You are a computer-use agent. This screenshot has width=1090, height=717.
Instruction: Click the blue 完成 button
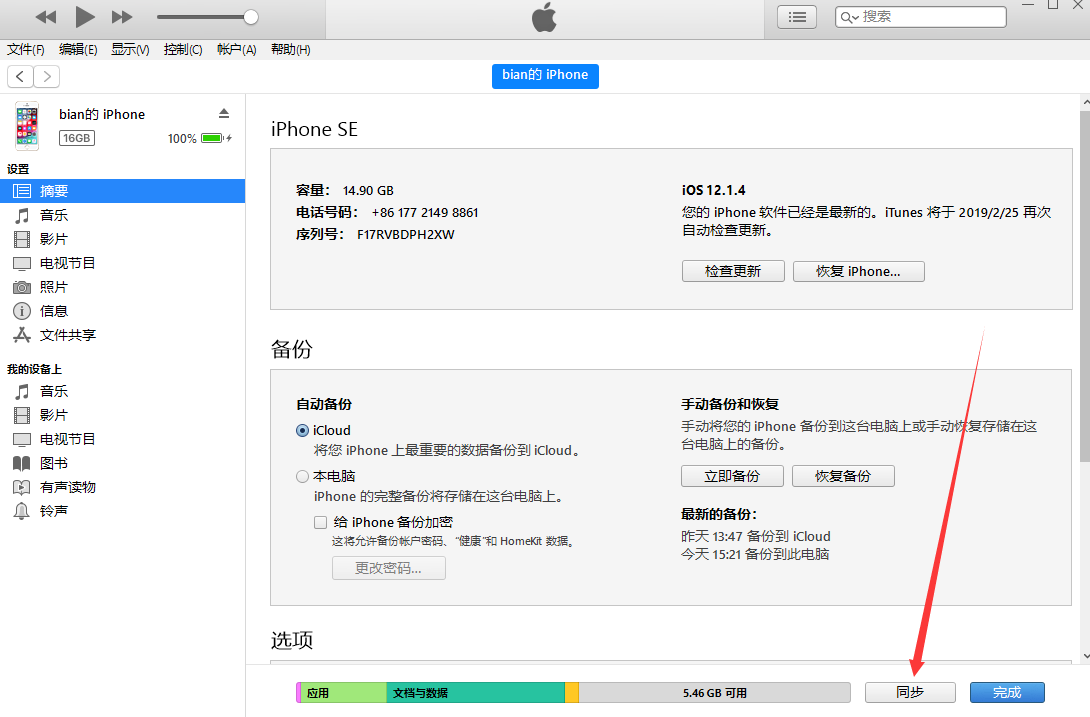click(1007, 693)
